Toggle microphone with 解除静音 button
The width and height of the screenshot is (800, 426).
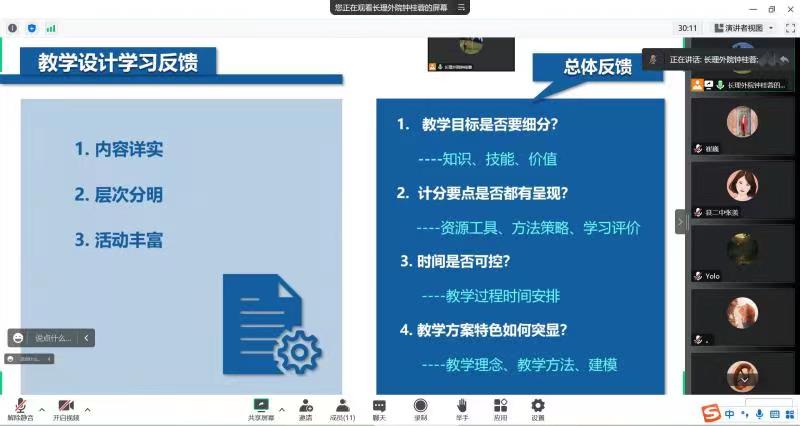click(x=20, y=408)
